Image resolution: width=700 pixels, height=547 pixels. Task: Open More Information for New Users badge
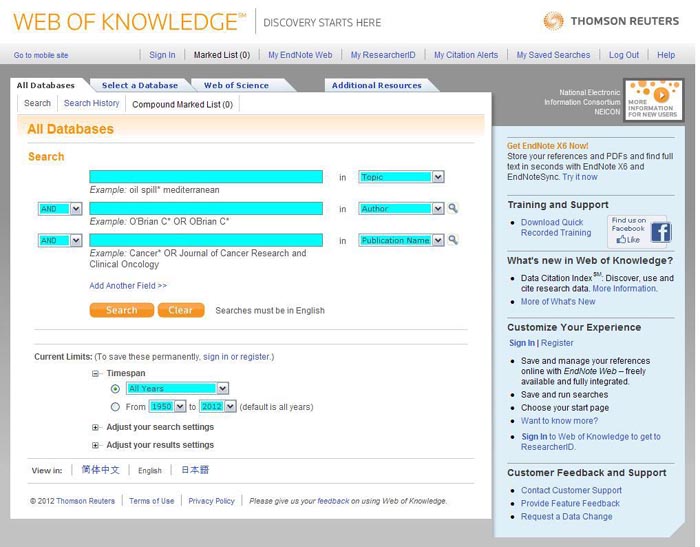[x=655, y=100]
